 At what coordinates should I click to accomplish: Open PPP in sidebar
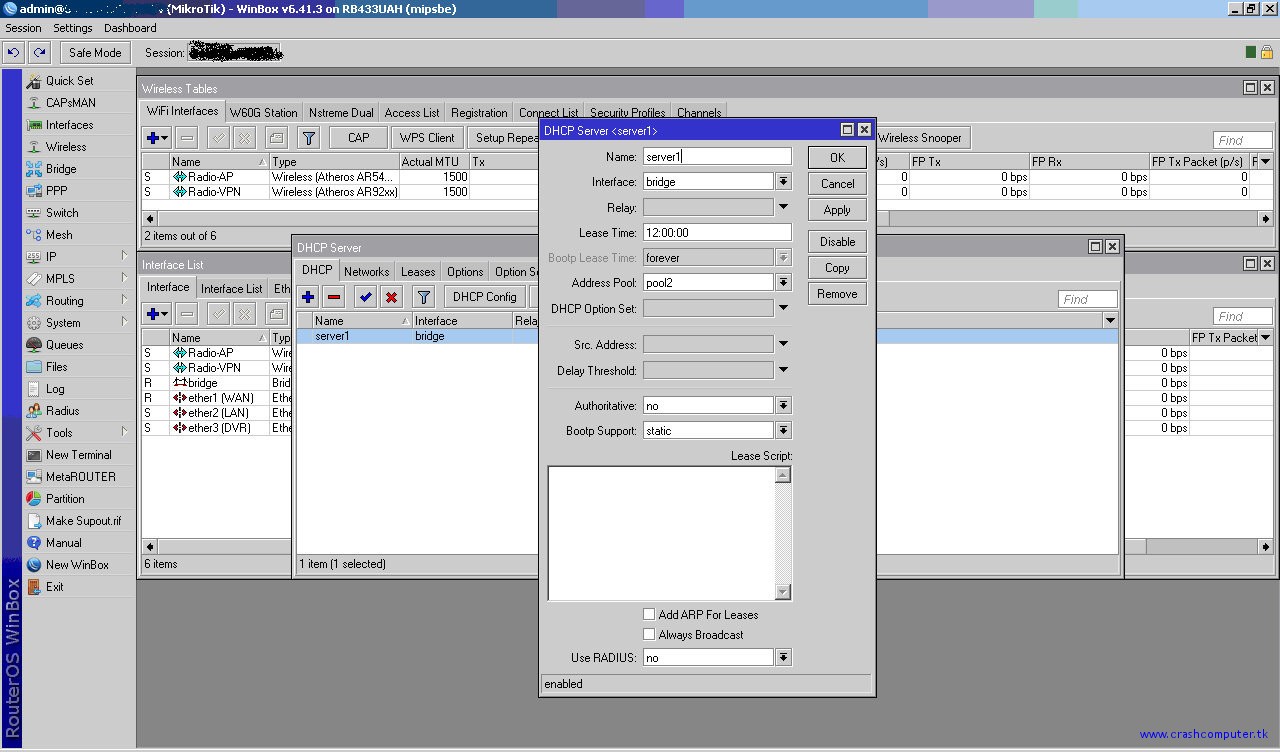click(57, 191)
